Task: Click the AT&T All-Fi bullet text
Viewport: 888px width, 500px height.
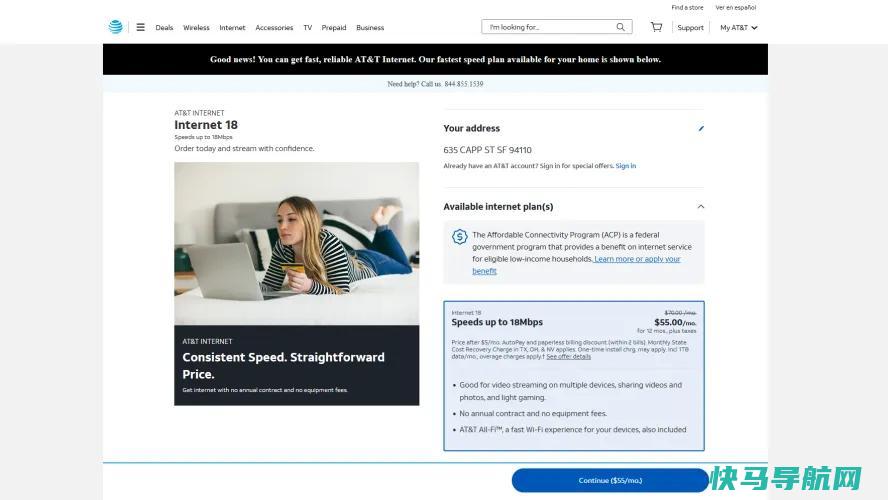Action: click(x=573, y=429)
